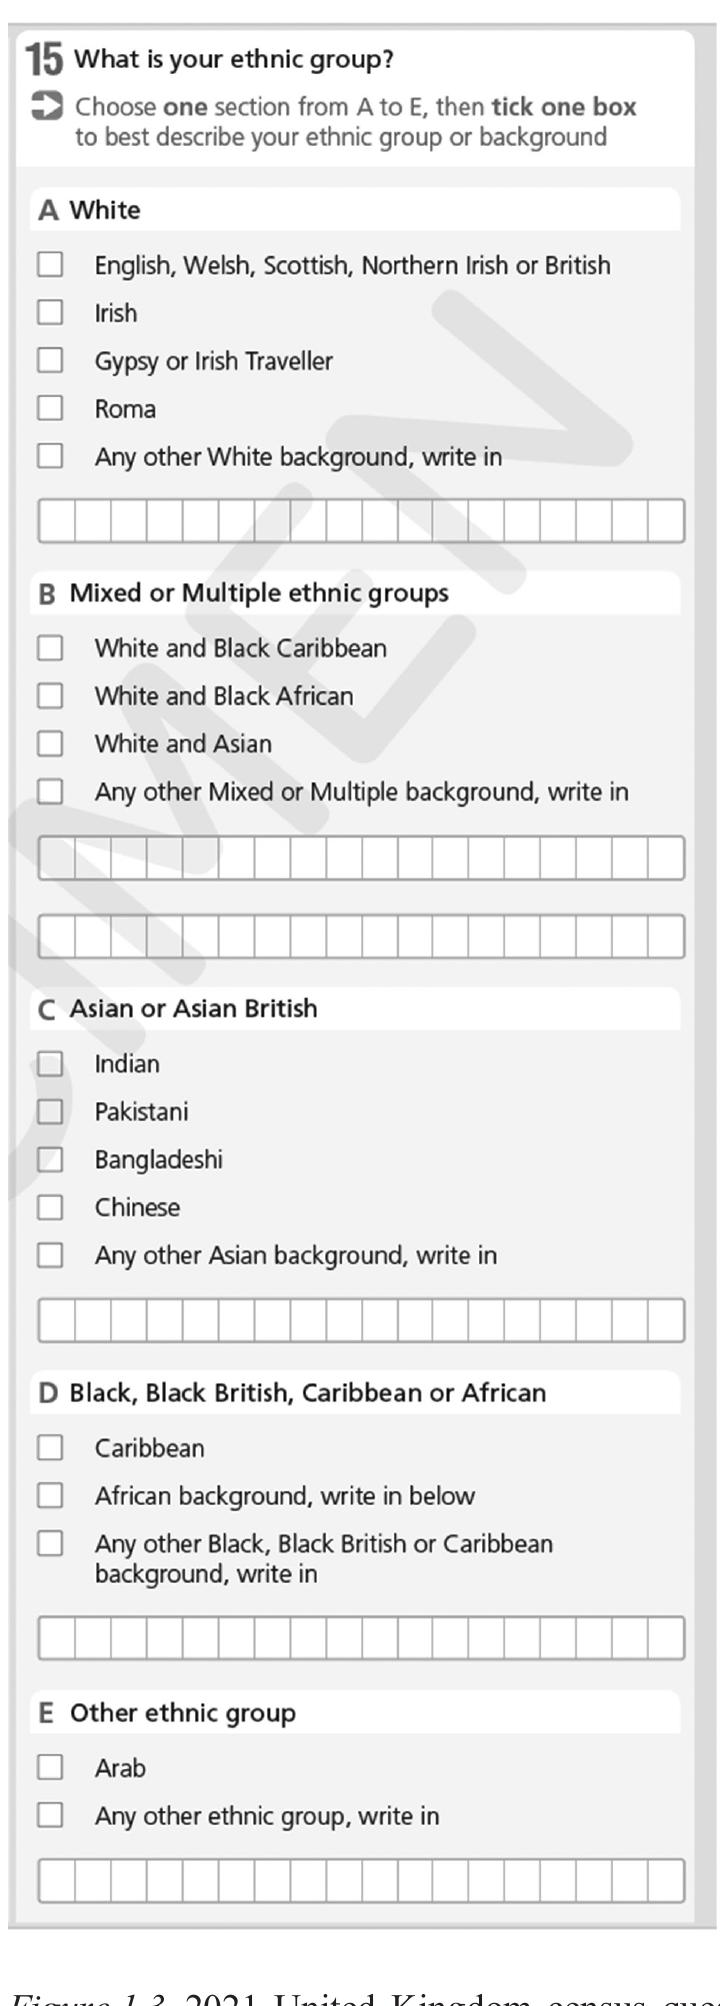This screenshot has width=720, height=2006.
Task: Check the Pakistani box
Action: pos(50,1112)
